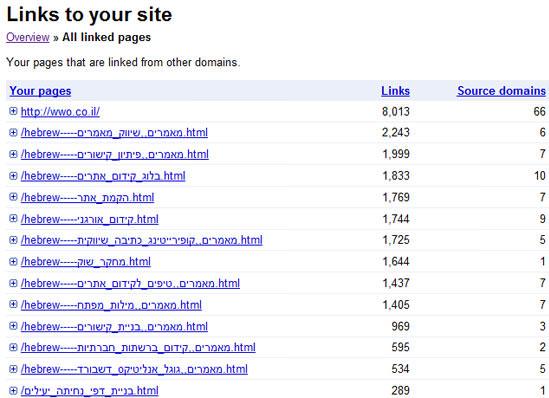Select the links count "1,999"
This screenshot has height=398, width=549.
point(396,154)
